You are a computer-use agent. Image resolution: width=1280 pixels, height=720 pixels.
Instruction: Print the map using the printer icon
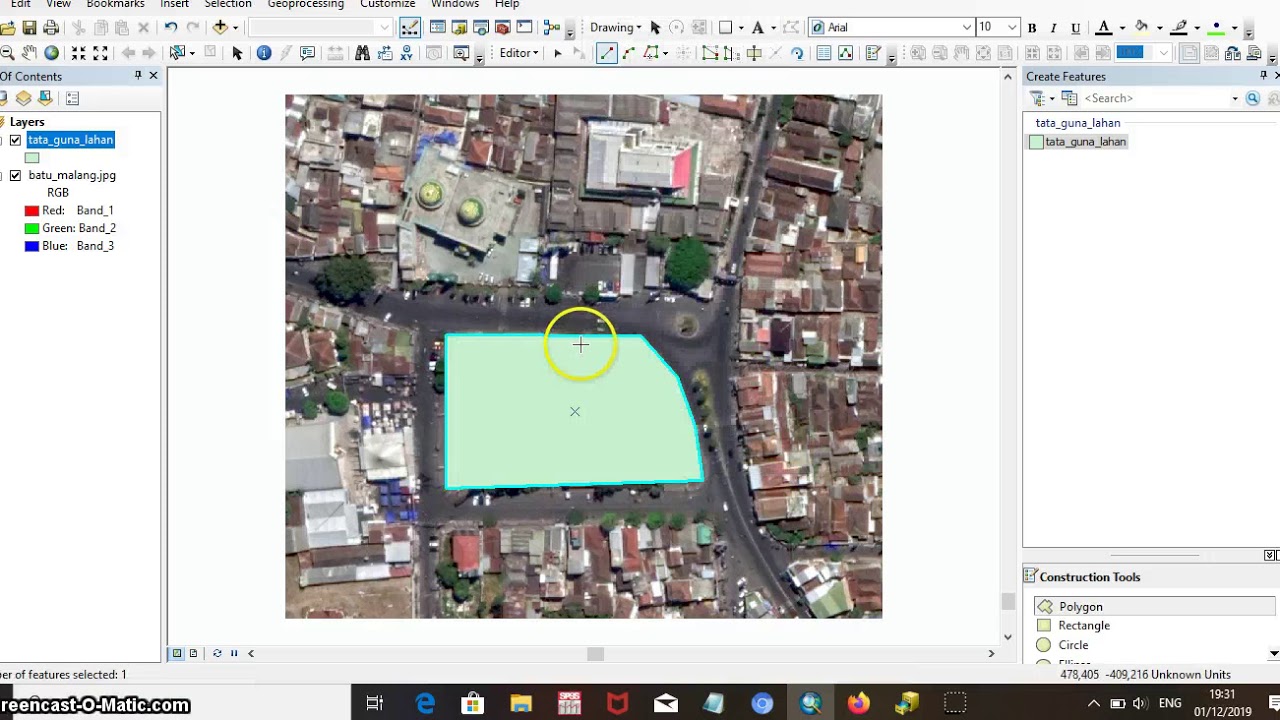click(51, 28)
